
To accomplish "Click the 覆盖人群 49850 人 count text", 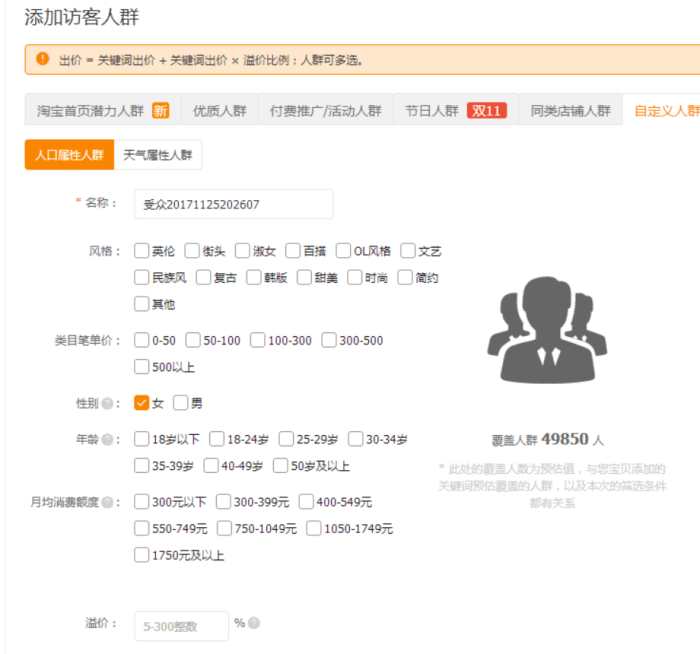I will [x=547, y=440].
